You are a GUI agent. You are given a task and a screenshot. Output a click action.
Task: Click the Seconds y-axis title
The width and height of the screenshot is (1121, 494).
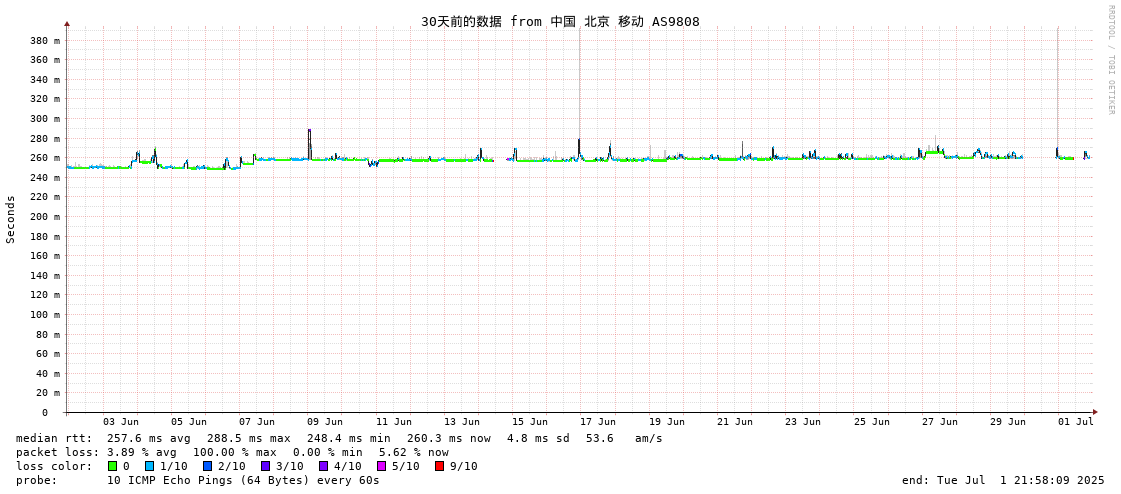[x=11, y=219]
